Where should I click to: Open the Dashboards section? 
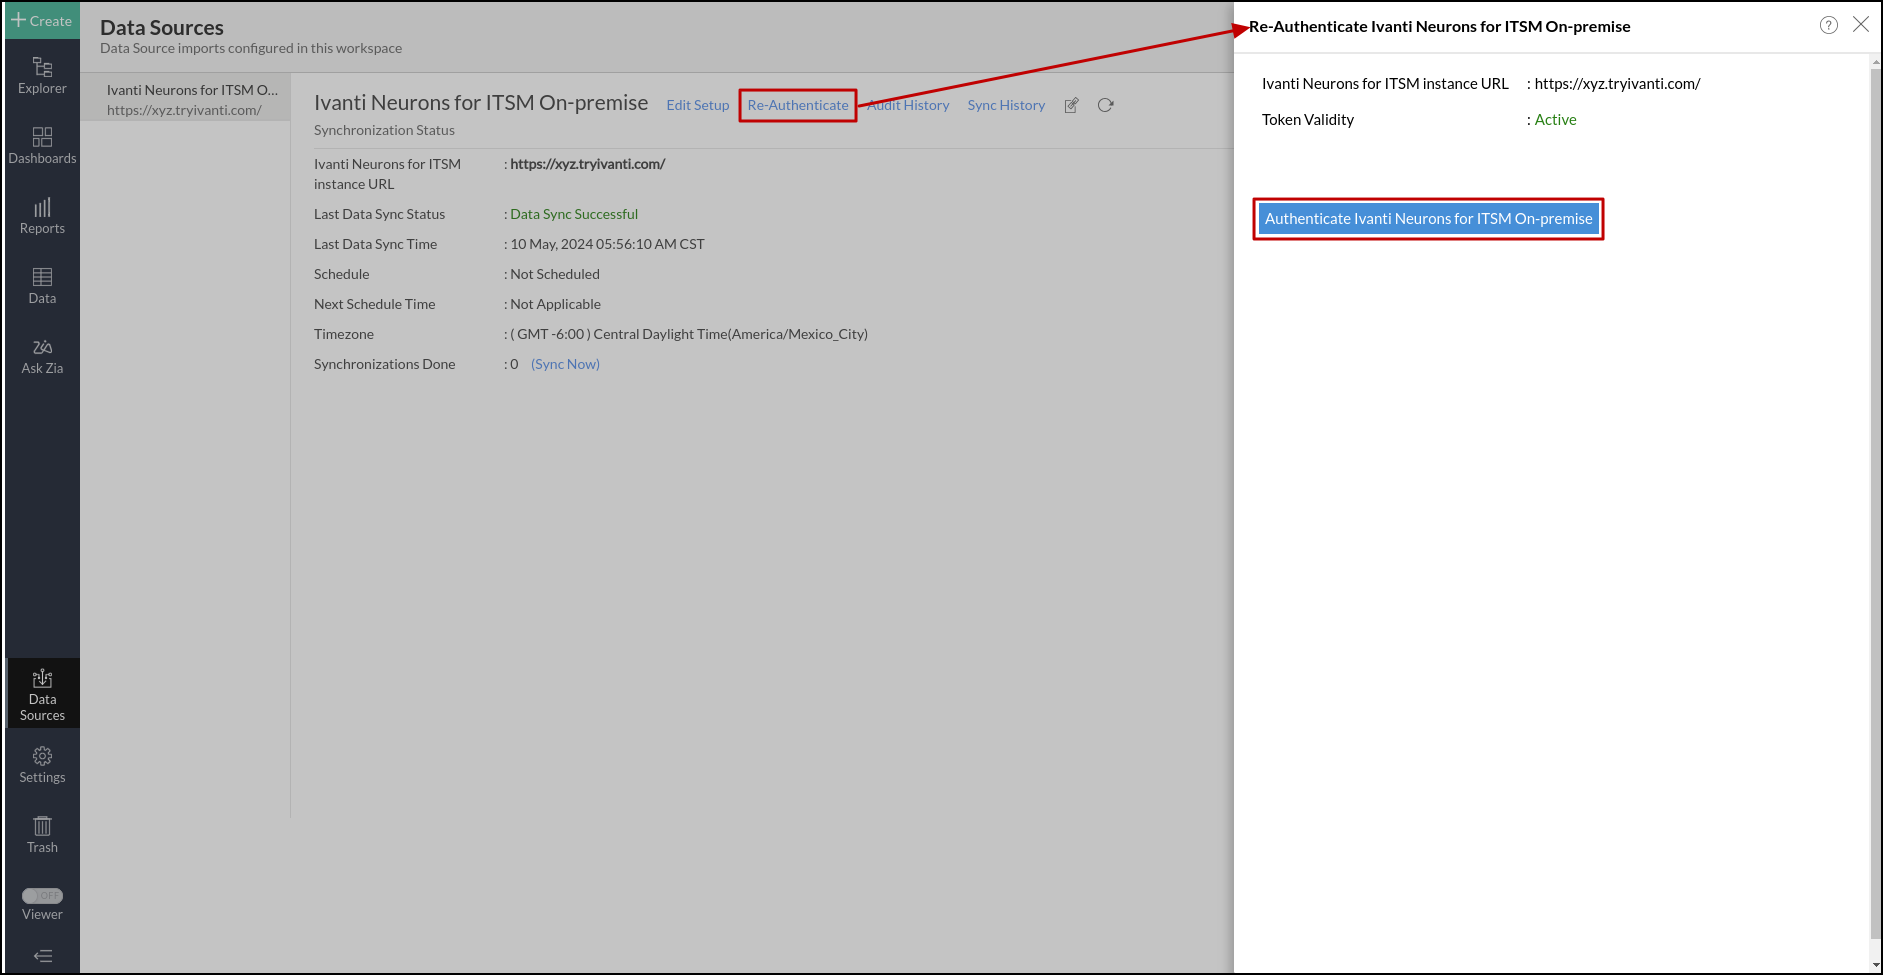[41, 145]
